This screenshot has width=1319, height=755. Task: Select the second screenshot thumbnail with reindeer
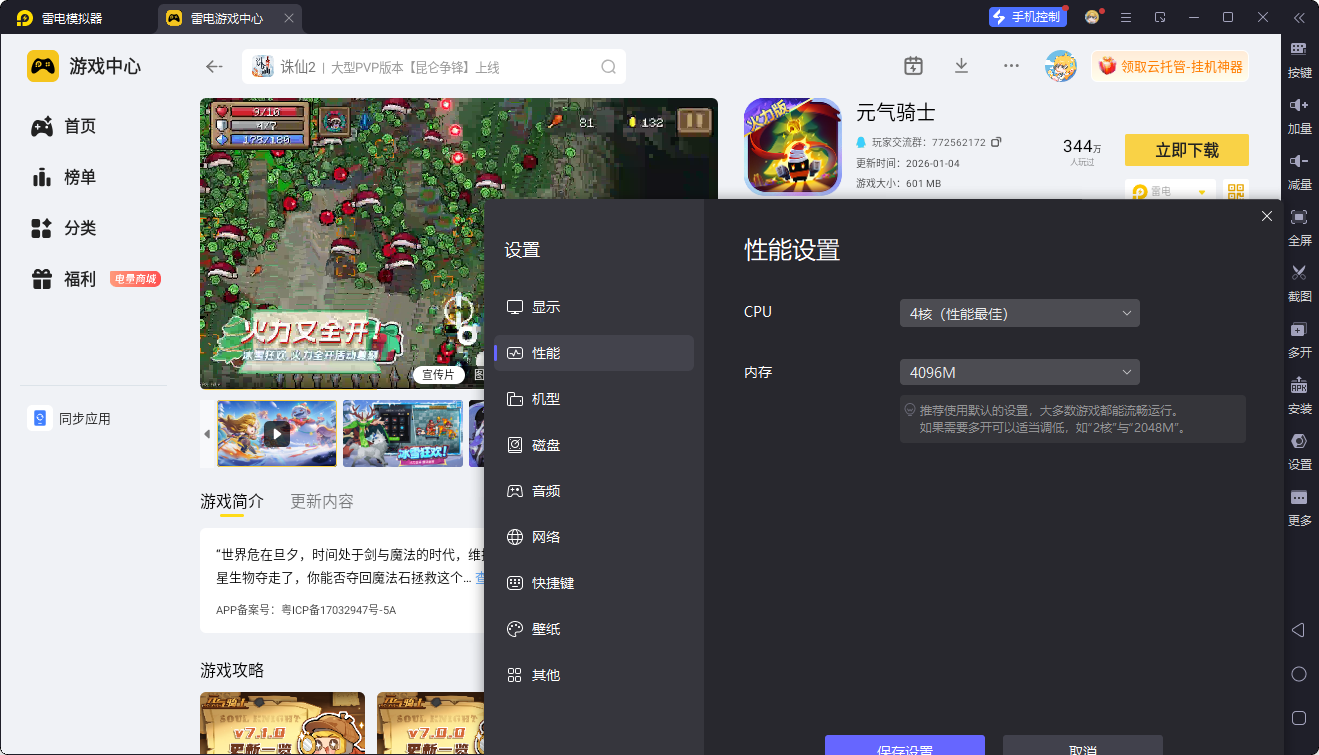(x=403, y=433)
